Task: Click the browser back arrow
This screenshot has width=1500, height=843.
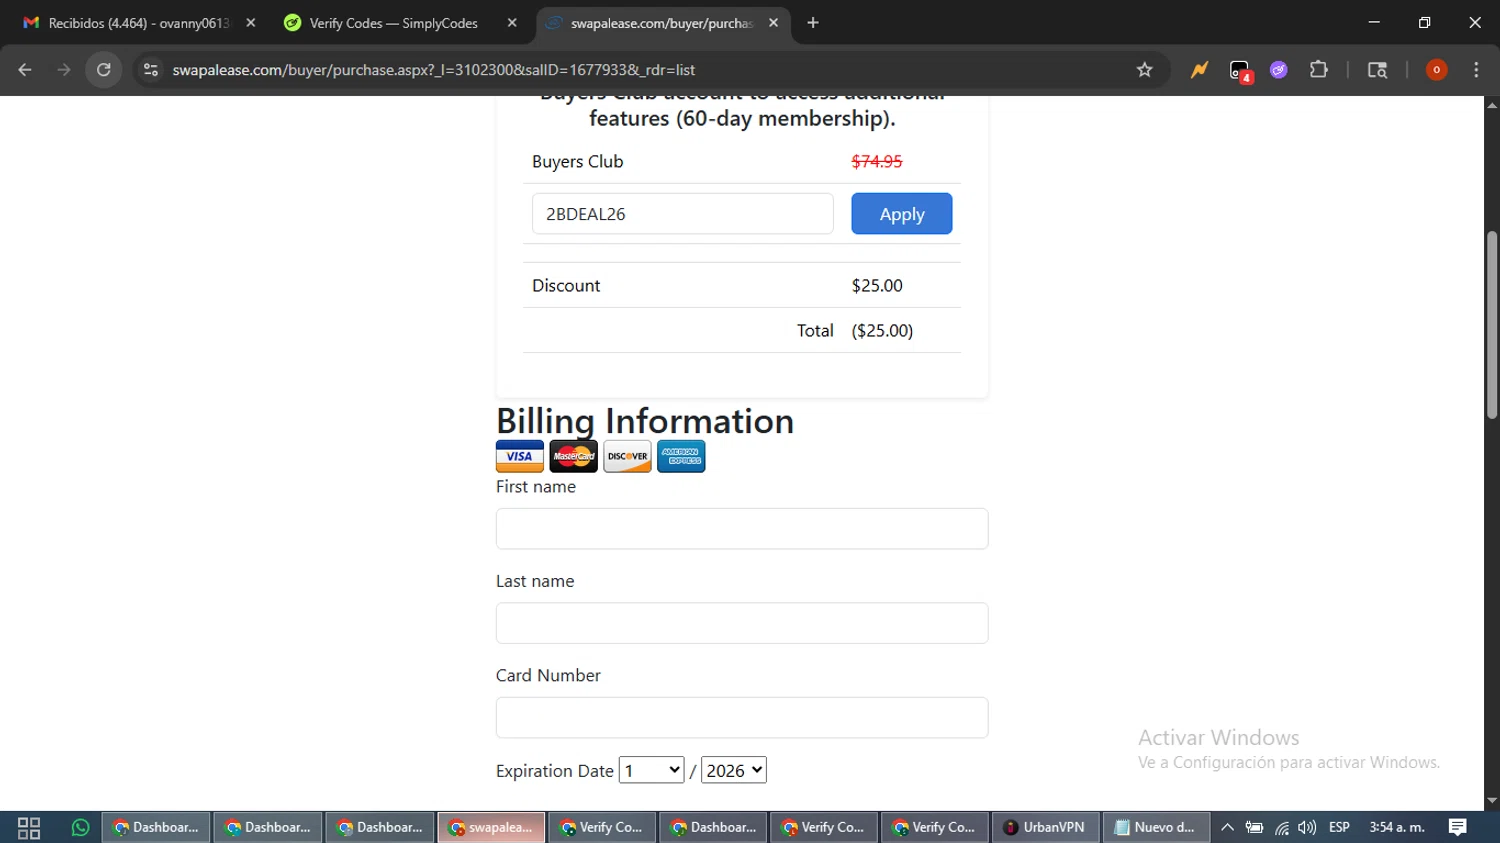Action: [x=25, y=70]
